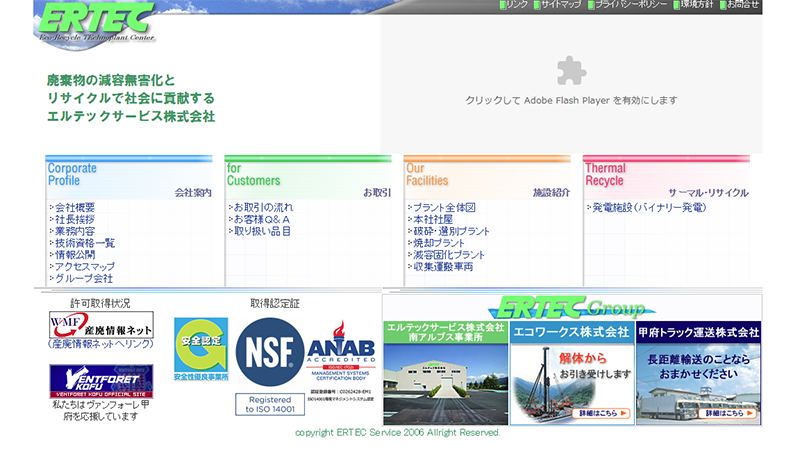Click the ERTEC Group logo
Viewport: 800px width, 460px height.
click(571, 308)
